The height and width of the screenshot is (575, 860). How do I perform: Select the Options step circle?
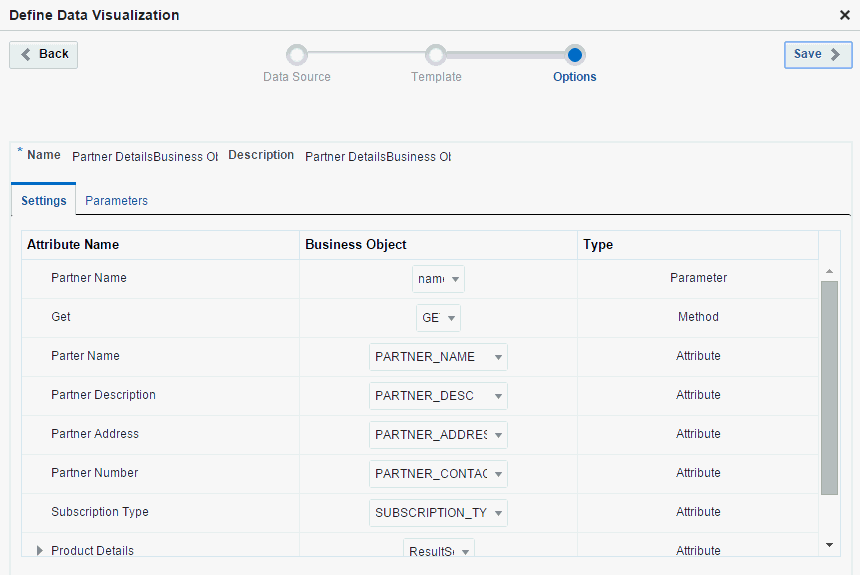pos(575,55)
